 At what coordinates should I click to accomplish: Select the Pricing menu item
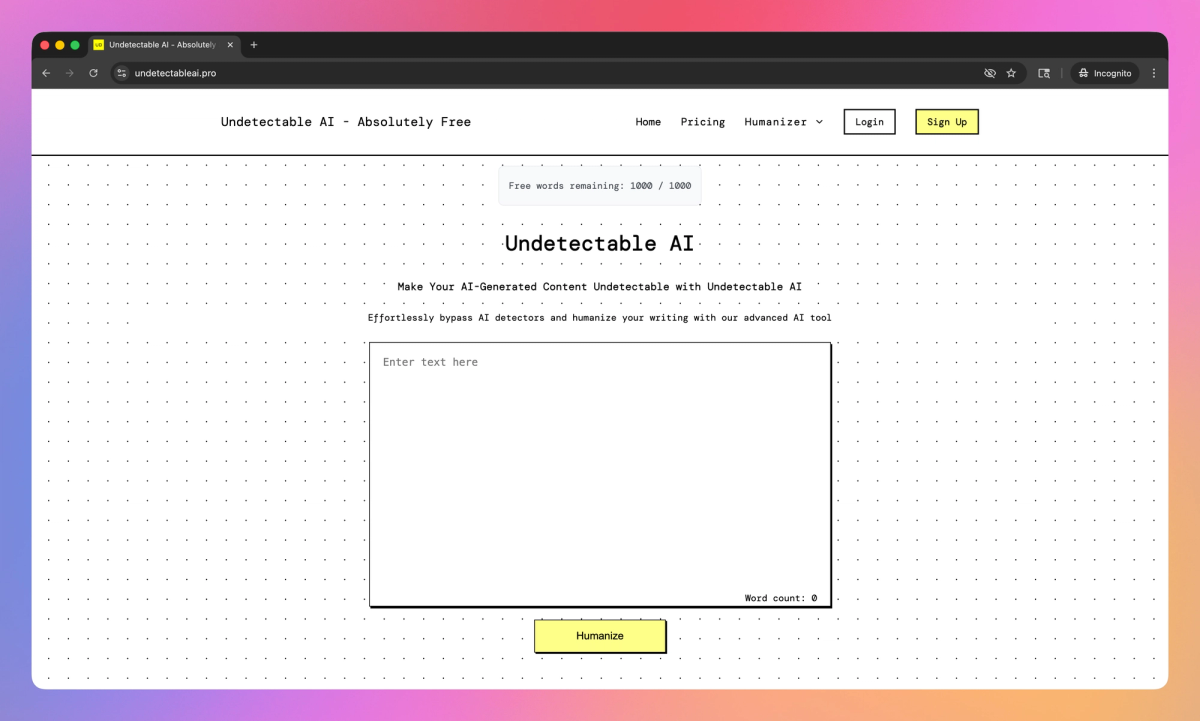pos(703,122)
